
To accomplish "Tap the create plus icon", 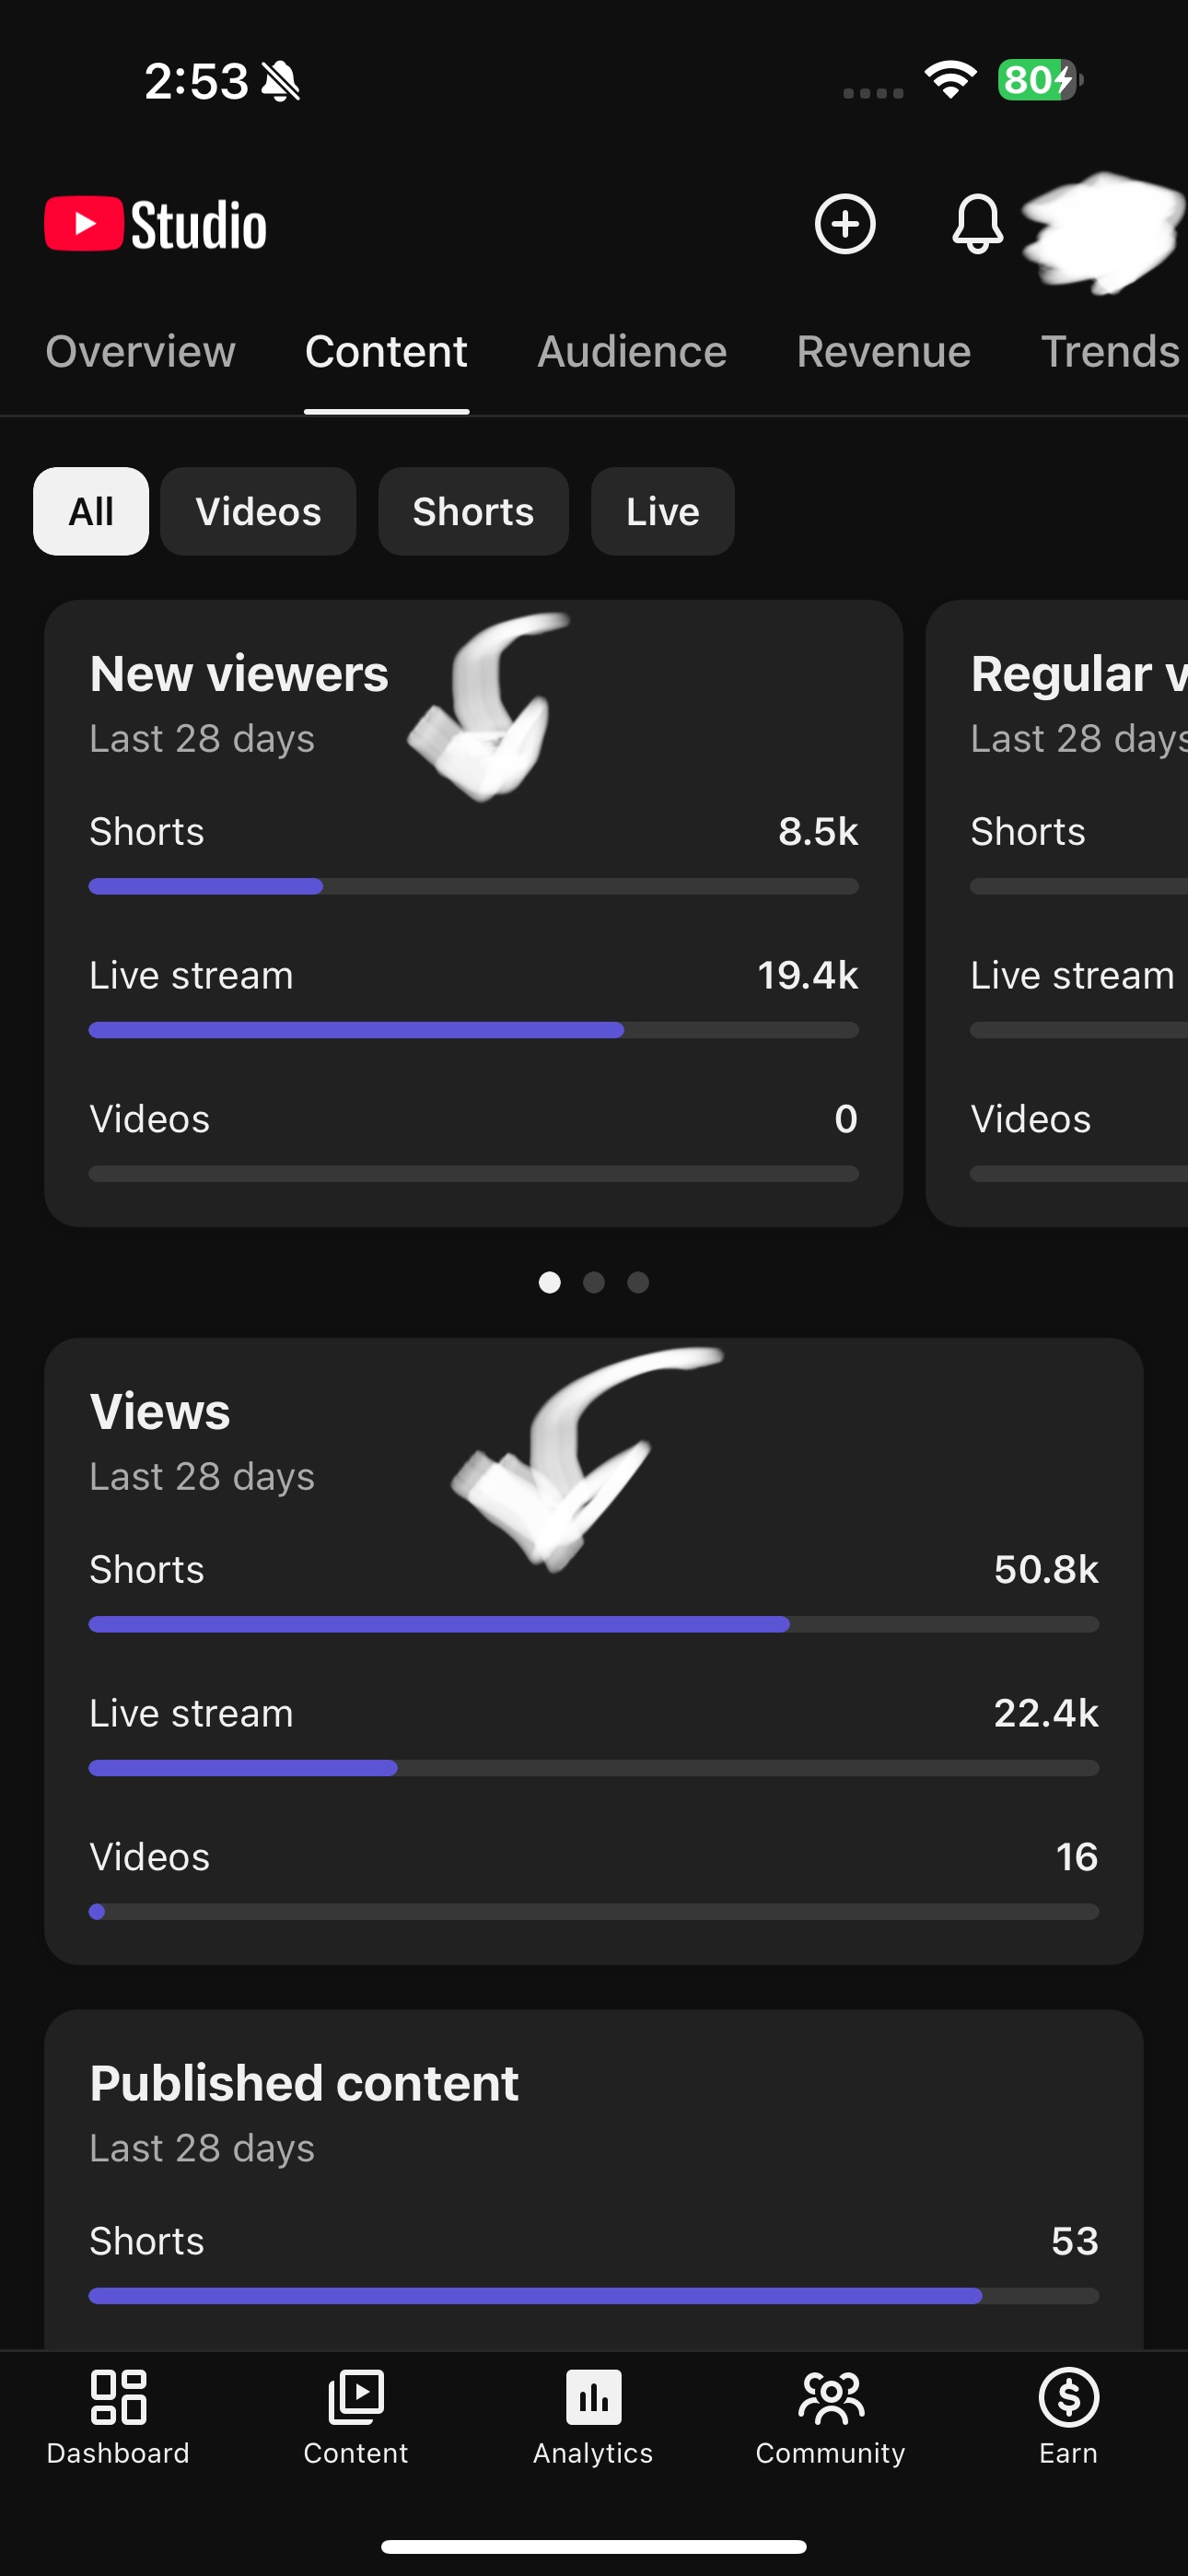I will (x=845, y=224).
